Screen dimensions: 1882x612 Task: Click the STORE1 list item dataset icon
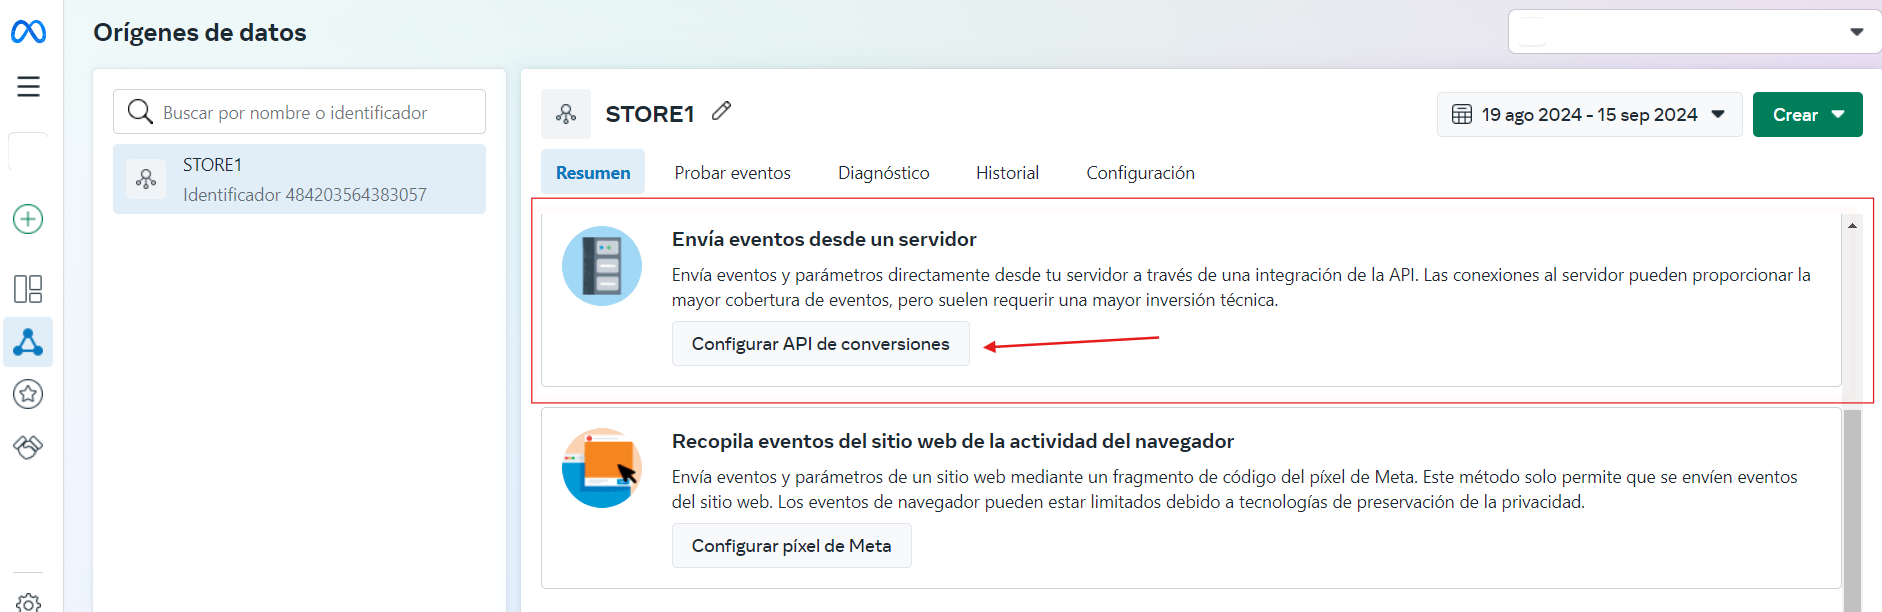[x=146, y=179]
